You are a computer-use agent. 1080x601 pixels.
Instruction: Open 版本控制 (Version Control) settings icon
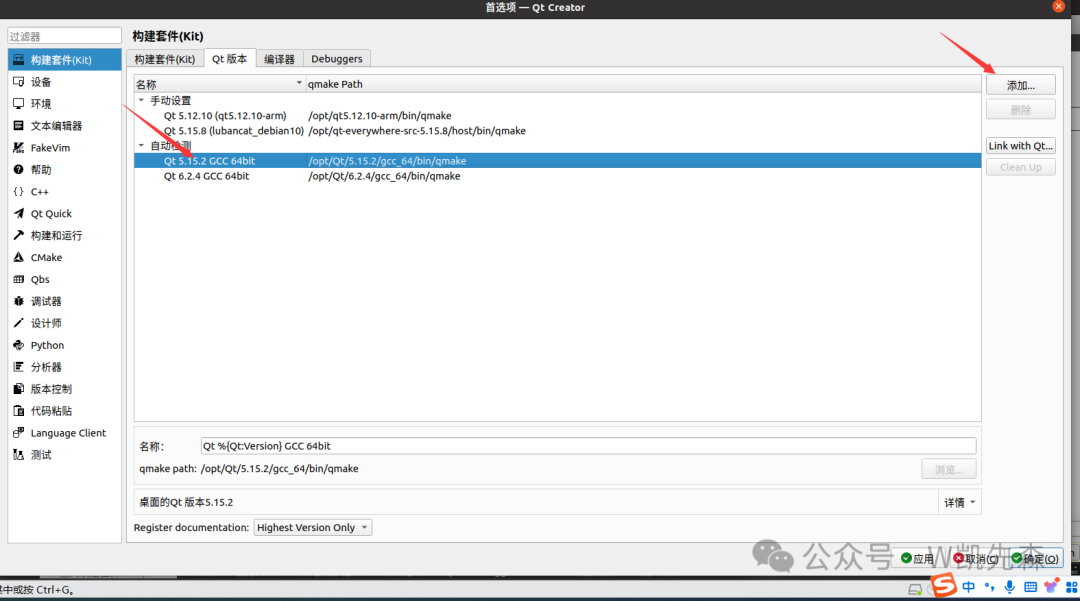click(x=19, y=389)
